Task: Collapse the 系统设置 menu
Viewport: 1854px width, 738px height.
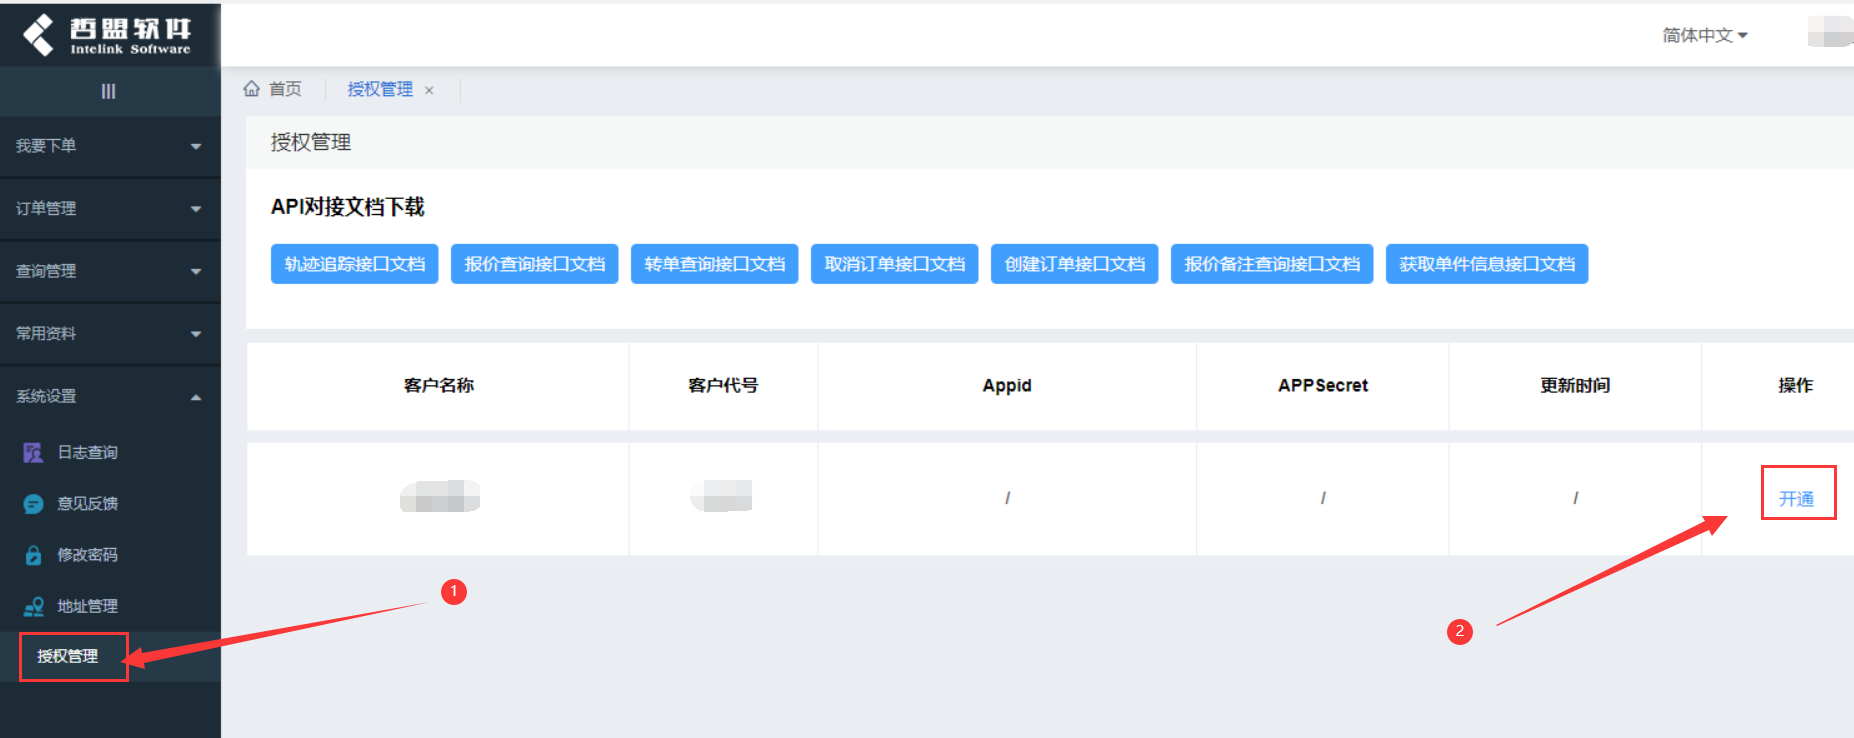Action: 108,396
